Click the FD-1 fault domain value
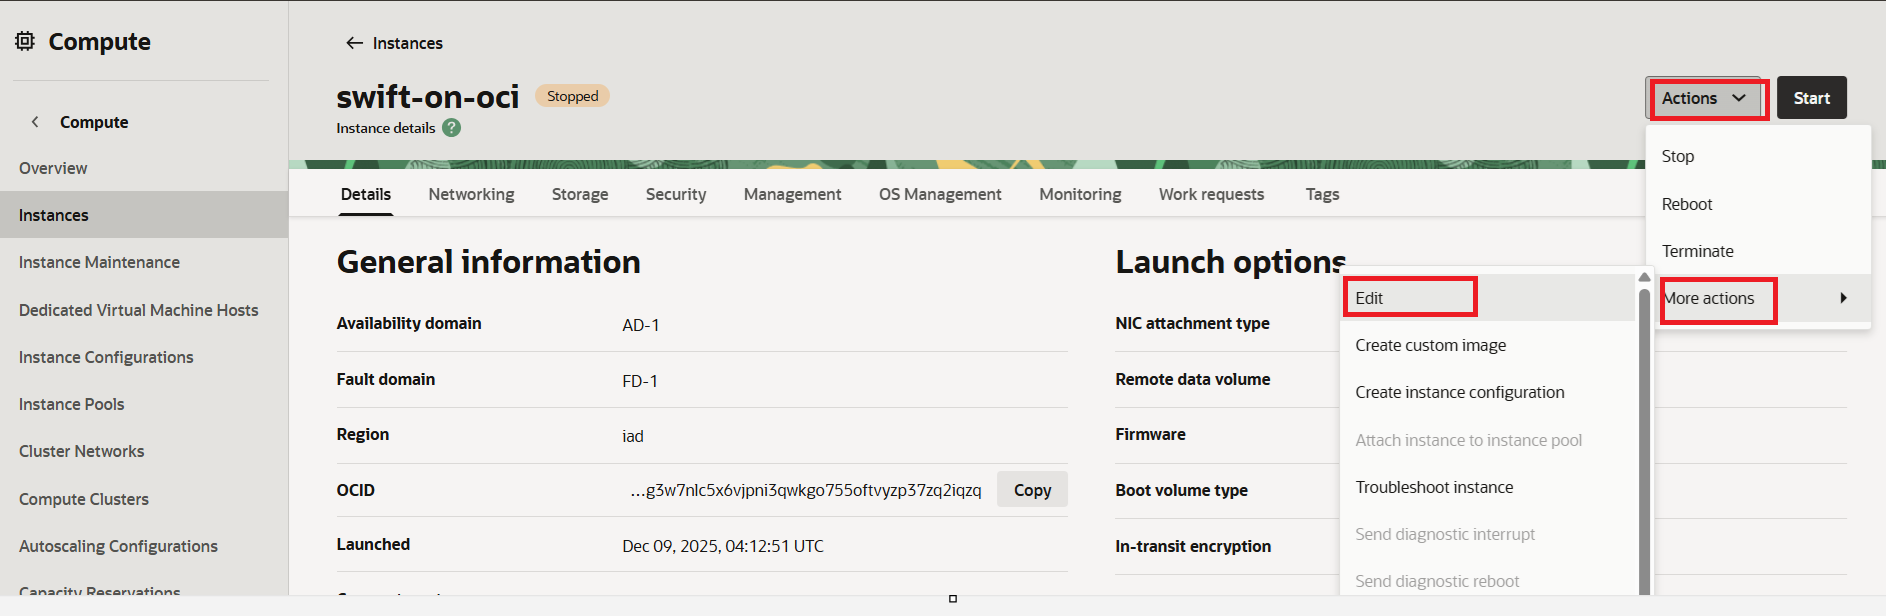 639,381
